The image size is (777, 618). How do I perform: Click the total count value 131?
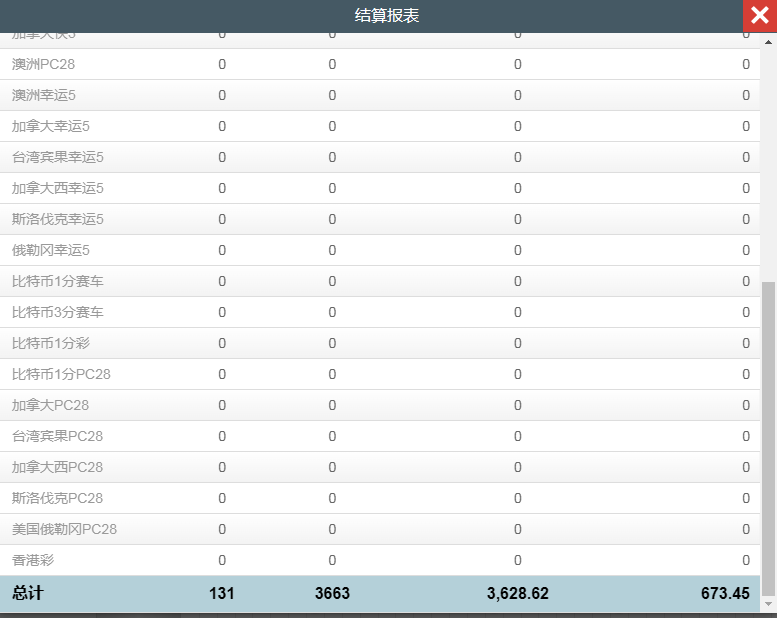222,593
